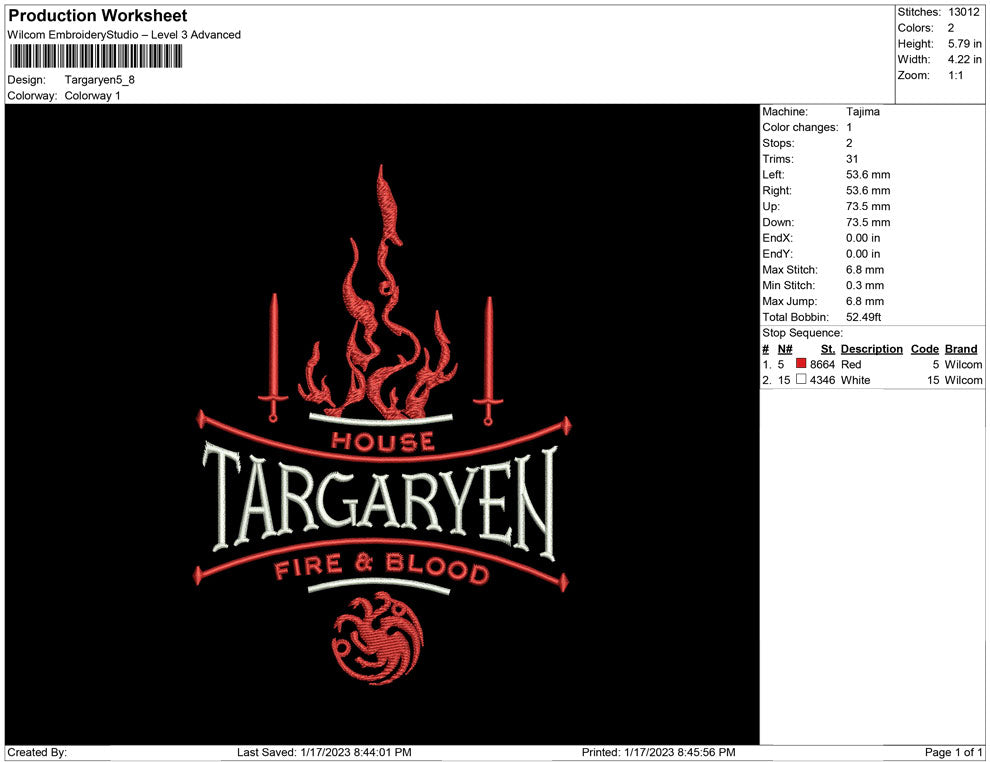990x762 pixels.
Task: Click the '4346' stitch count for White
Action: pos(822,380)
